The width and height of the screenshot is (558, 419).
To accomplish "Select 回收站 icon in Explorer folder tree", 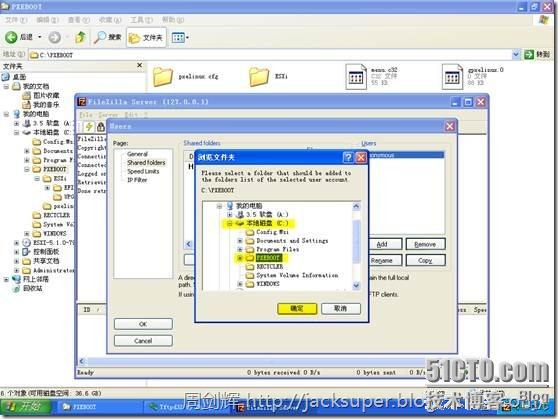I will pos(16,288).
